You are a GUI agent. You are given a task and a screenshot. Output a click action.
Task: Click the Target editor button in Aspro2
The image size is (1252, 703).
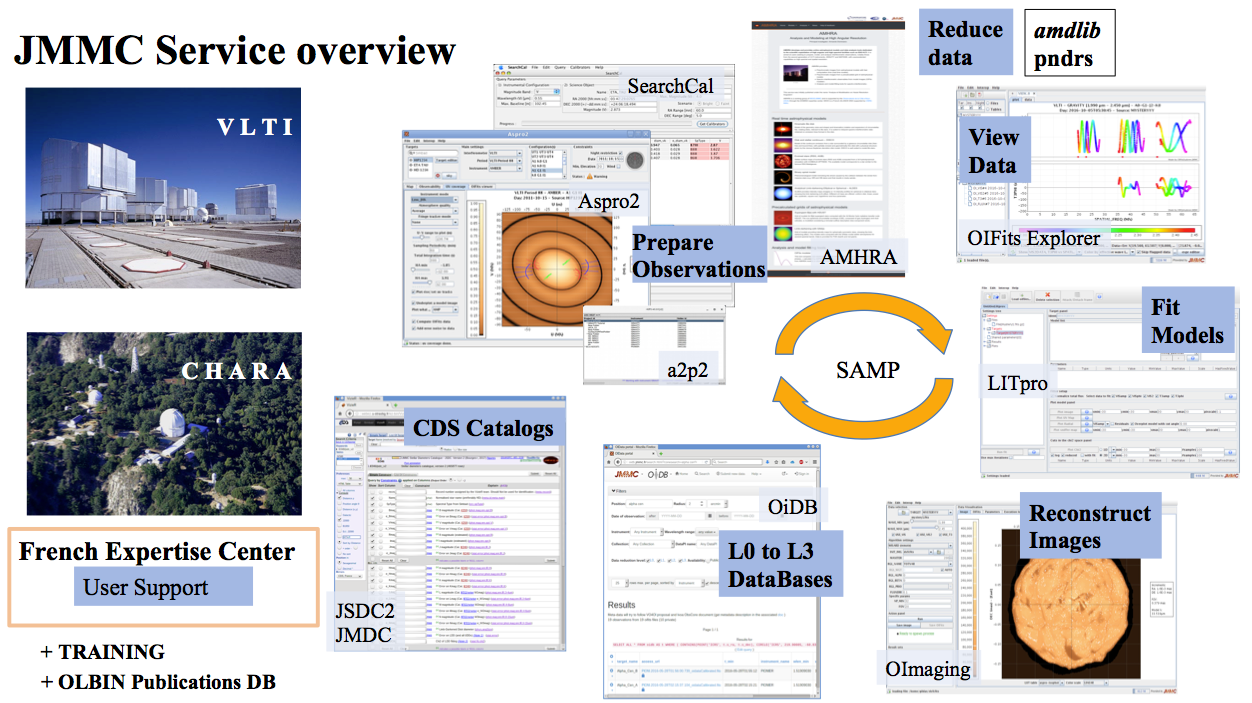(x=446, y=161)
